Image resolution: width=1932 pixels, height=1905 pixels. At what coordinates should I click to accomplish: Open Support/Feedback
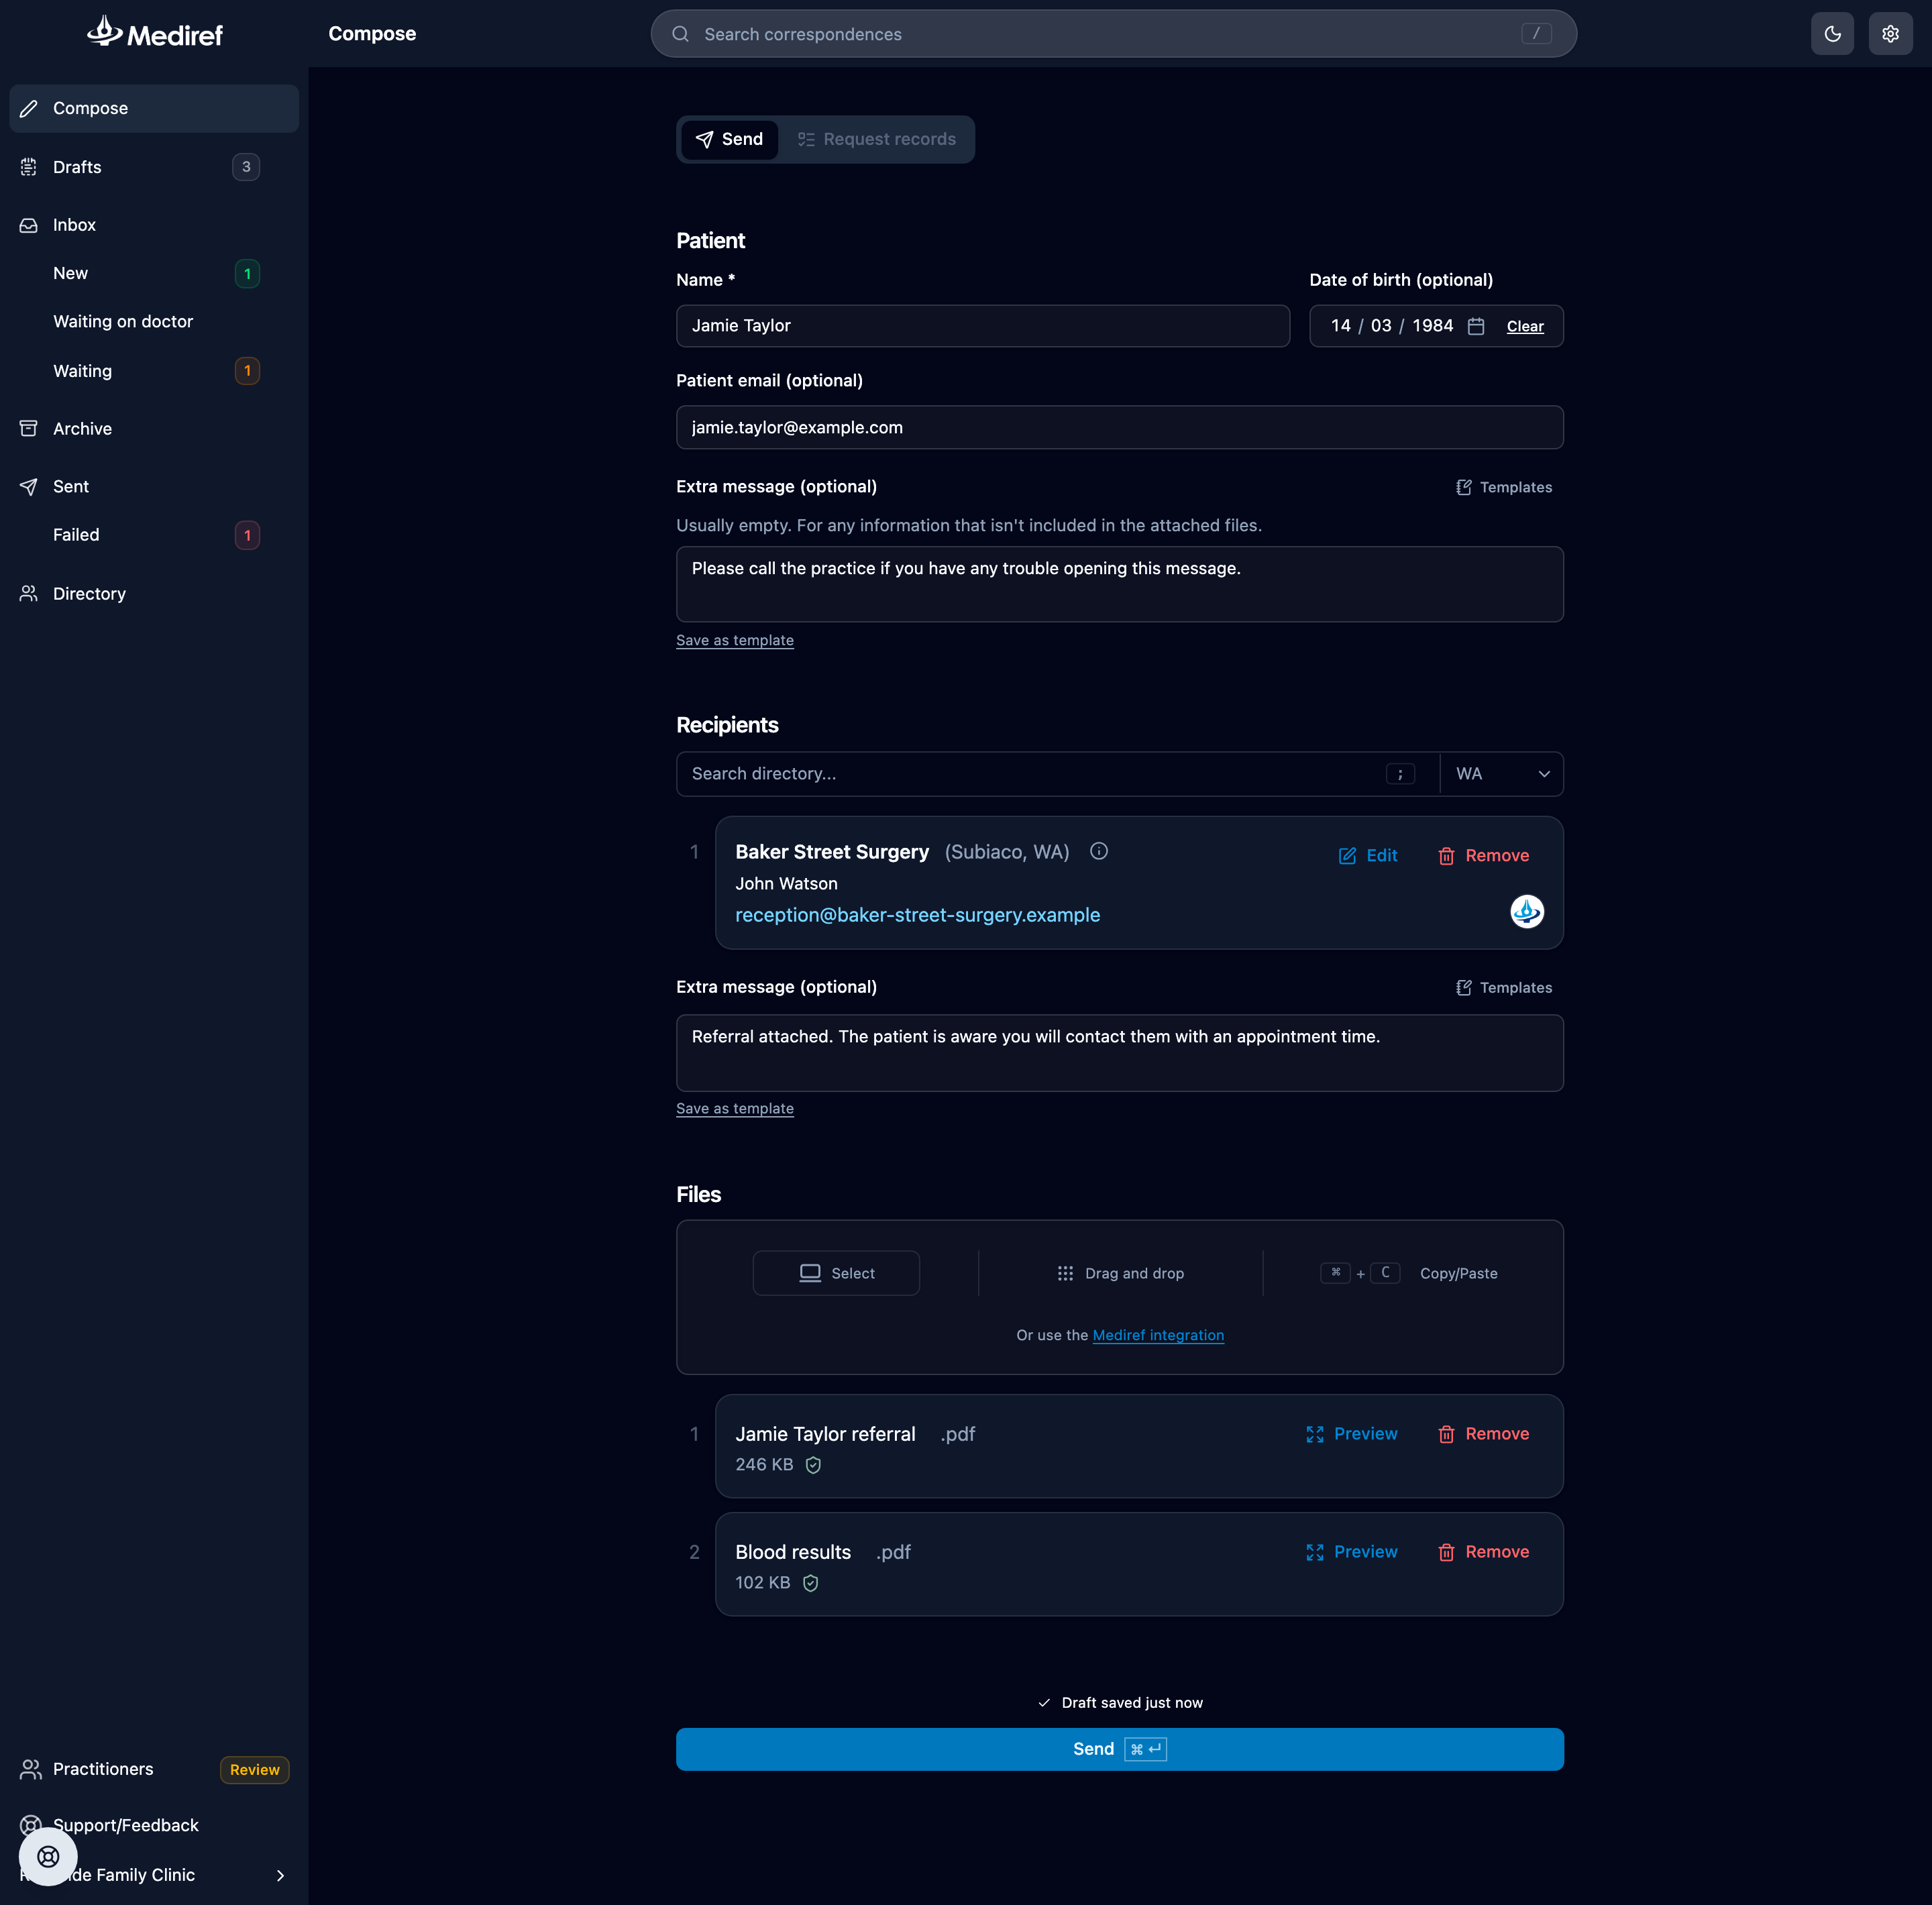(125, 1825)
